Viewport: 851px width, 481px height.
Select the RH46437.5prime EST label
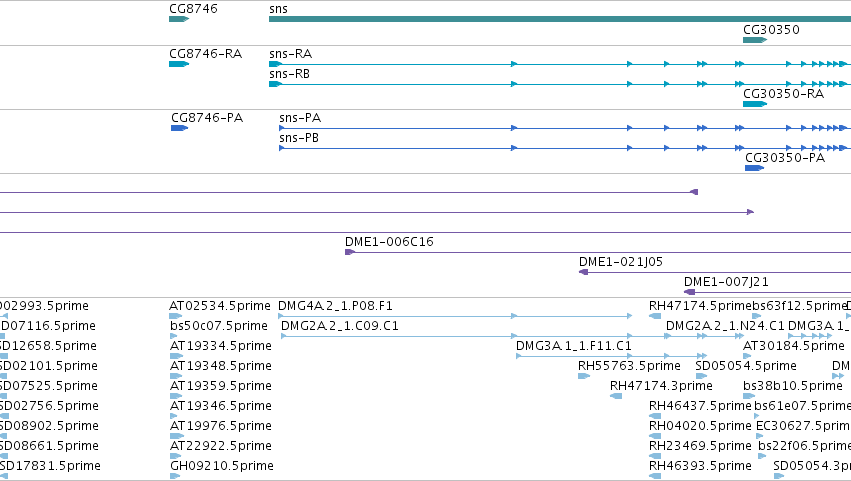[700, 406]
